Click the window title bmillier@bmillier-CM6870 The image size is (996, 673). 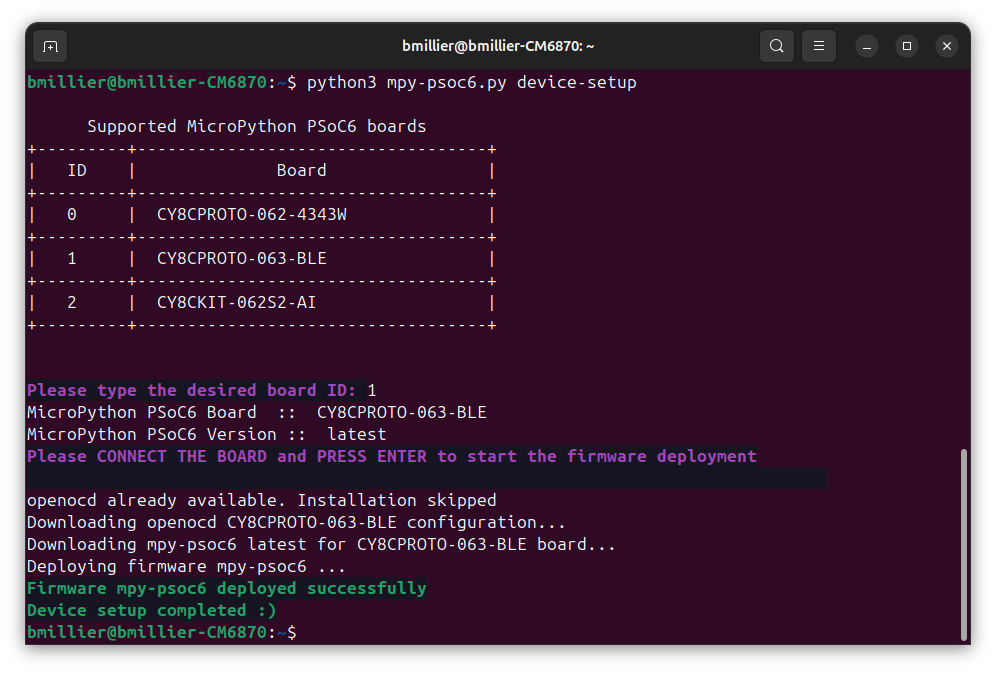point(498,46)
